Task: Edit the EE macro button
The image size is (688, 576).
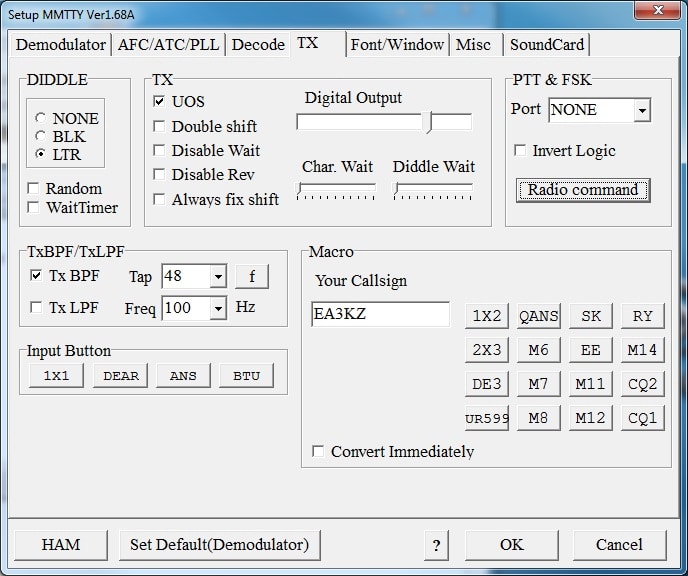Action: [x=591, y=350]
